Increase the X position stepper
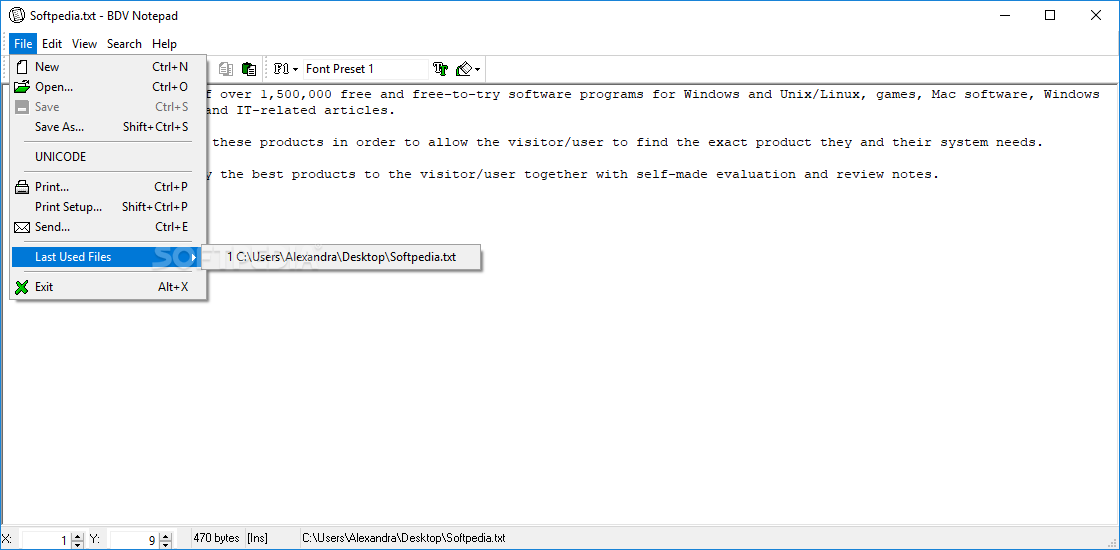The width and height of the screenshot is (1120, 550). pyautogui.click(x=77, y=536)
